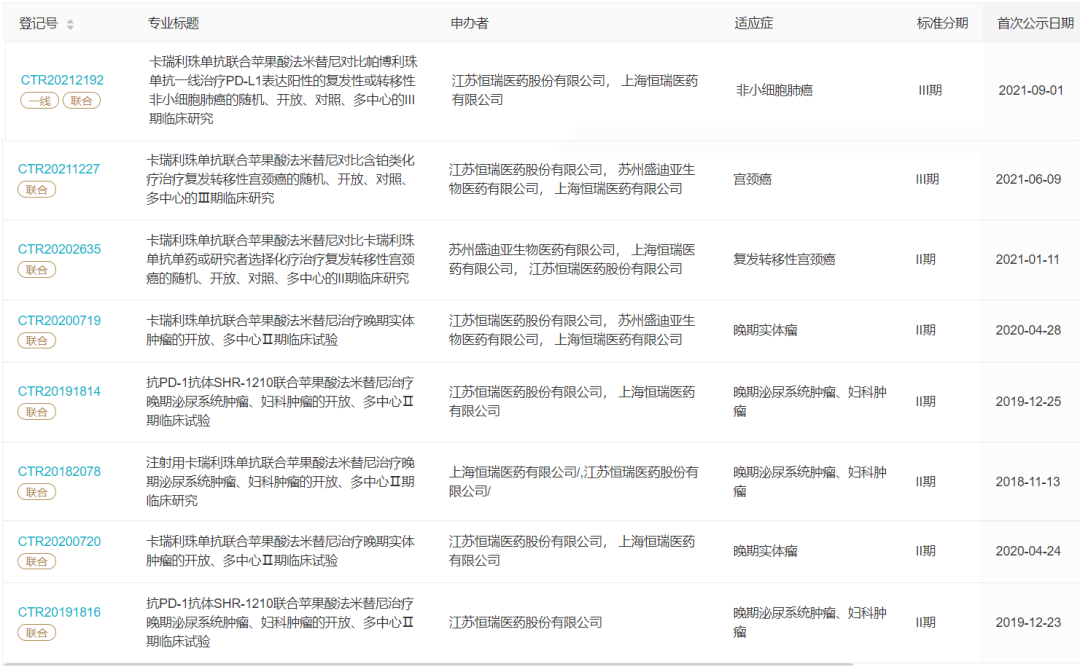The image size is (1080, 667).
Task: Select the date 2021-01-11
Action: click(1028, 259)
